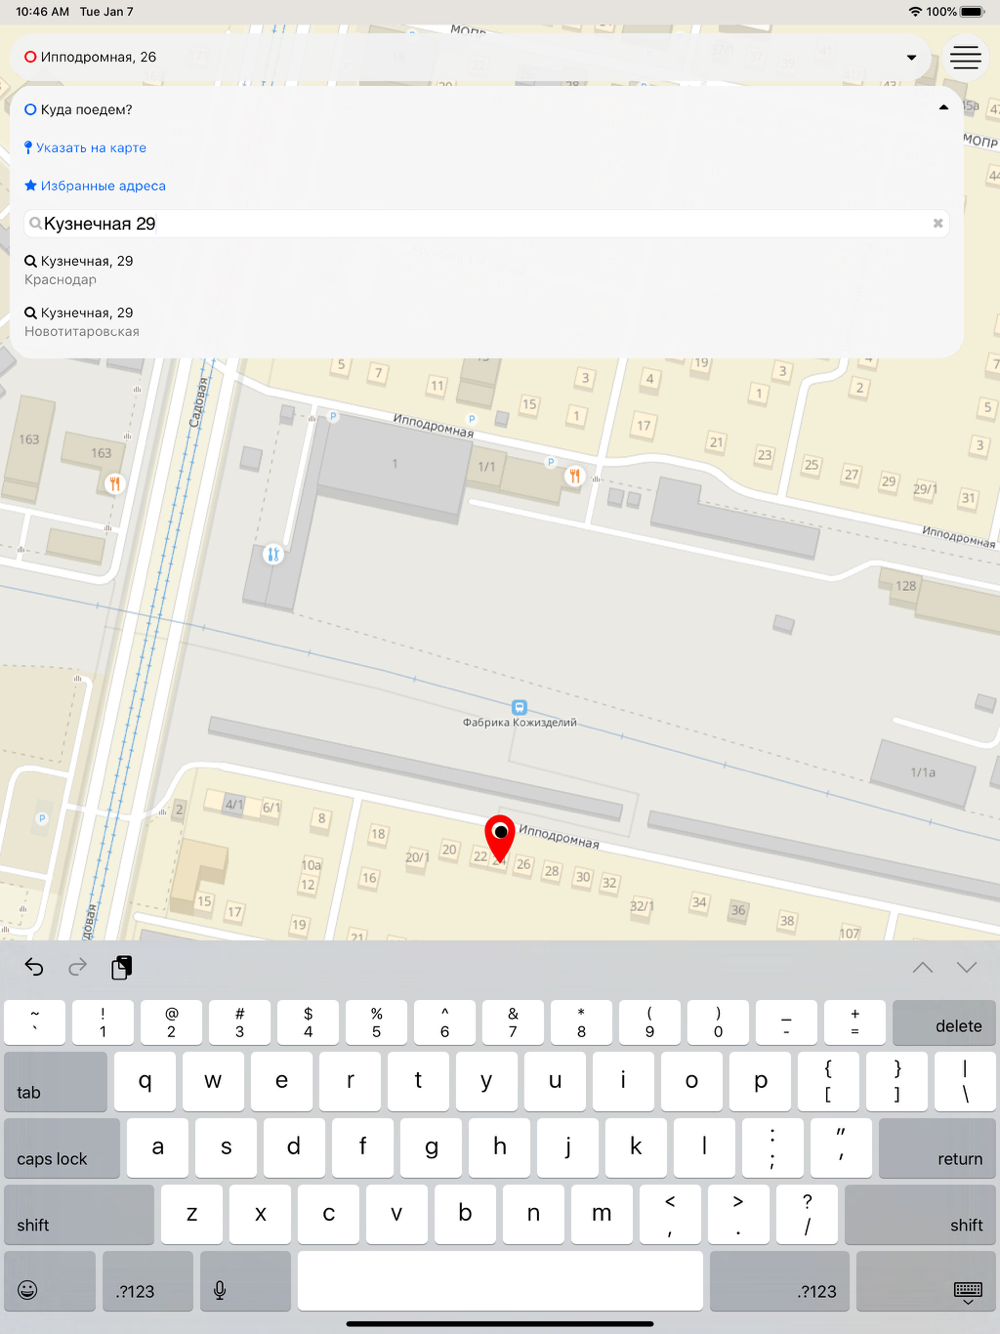Open the emoji keyboard
1000x1334 pixels.
click(x=49, y=1281)
